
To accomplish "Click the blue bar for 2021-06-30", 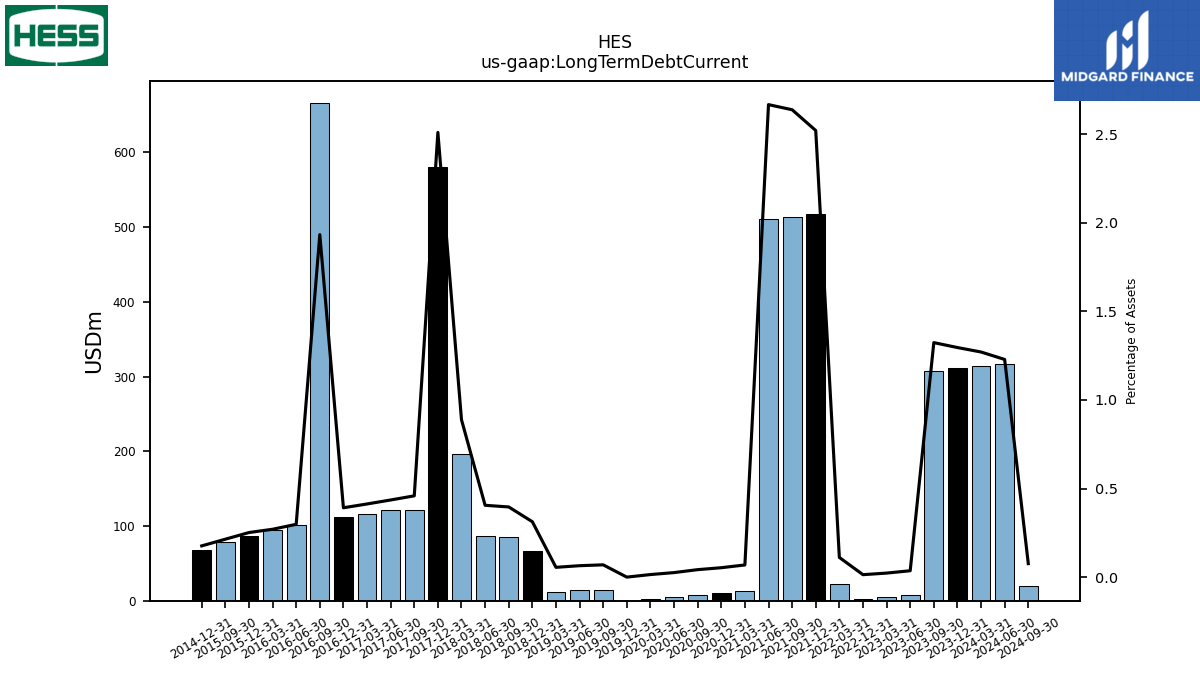I will 769,410.
